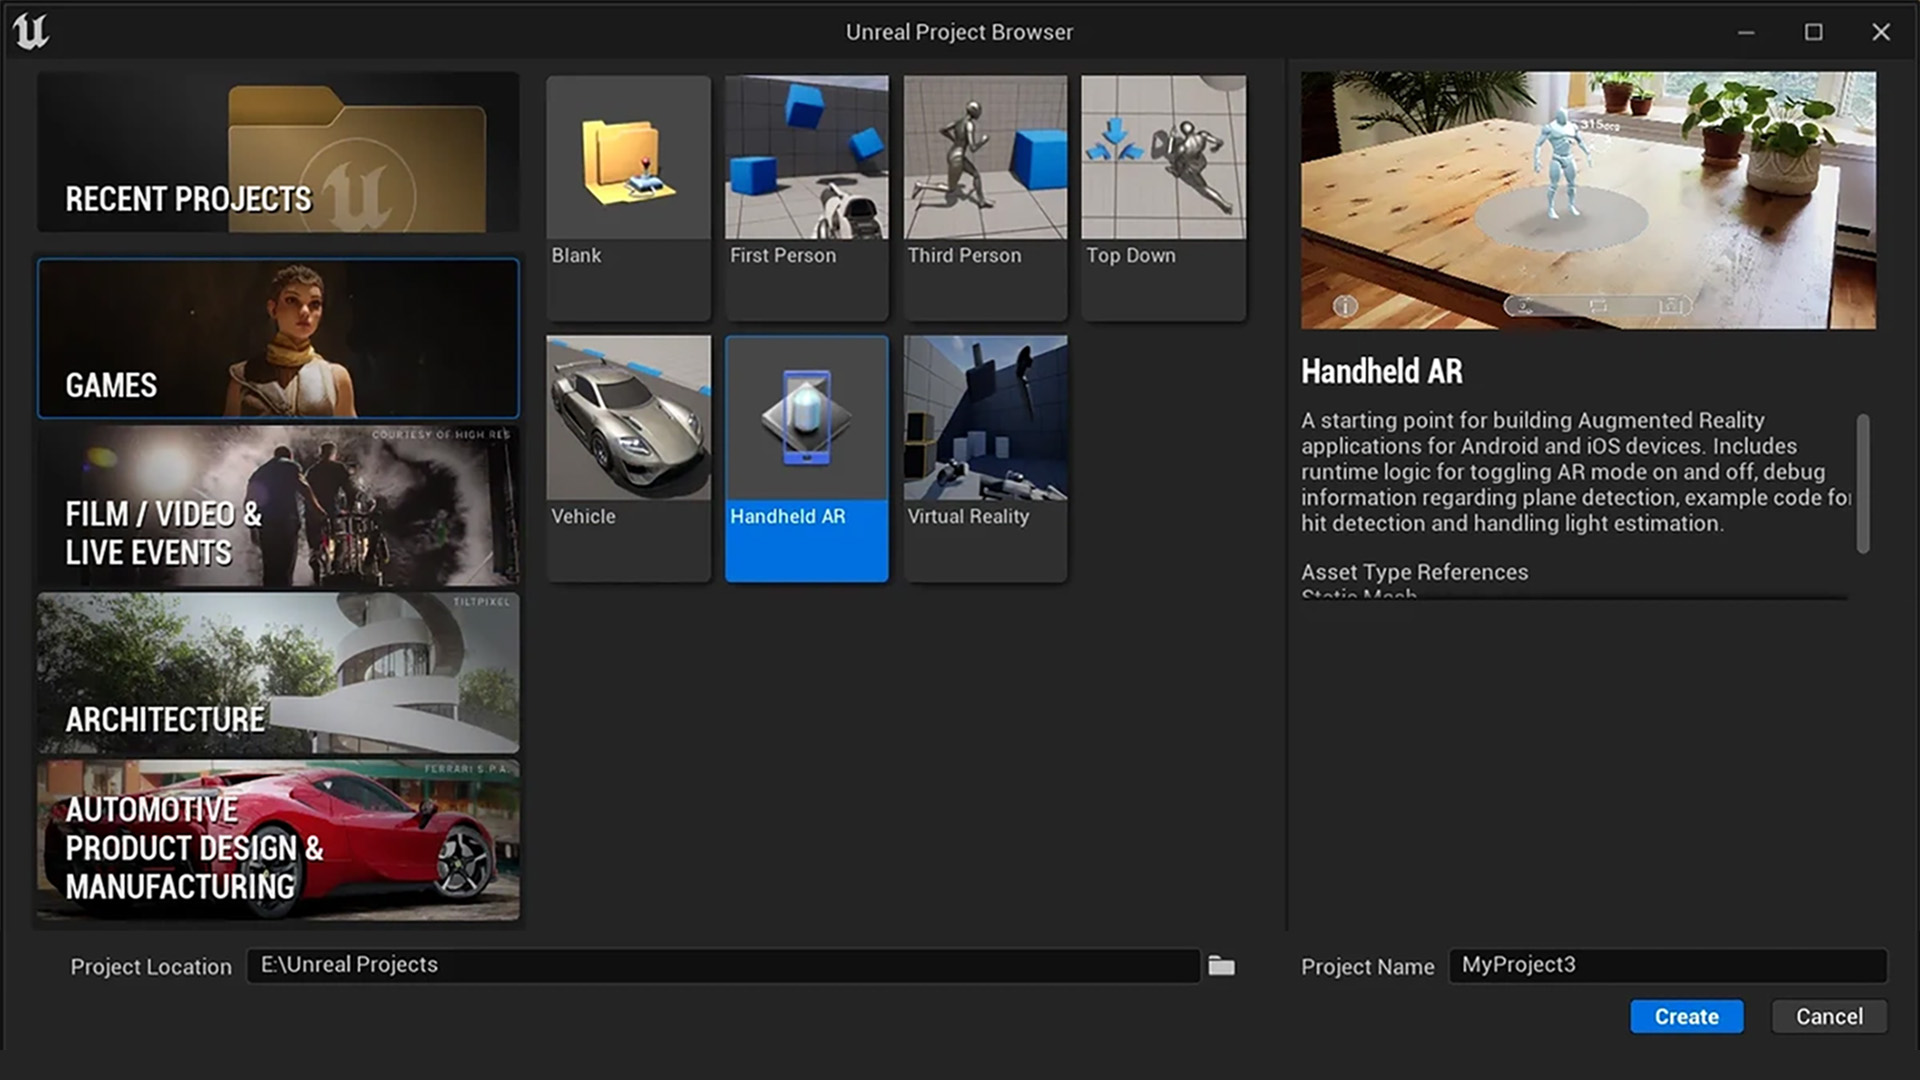Click the Handheld AR preview image
Screen dimensions: 1920x1080
click(x=1587, y=200)
